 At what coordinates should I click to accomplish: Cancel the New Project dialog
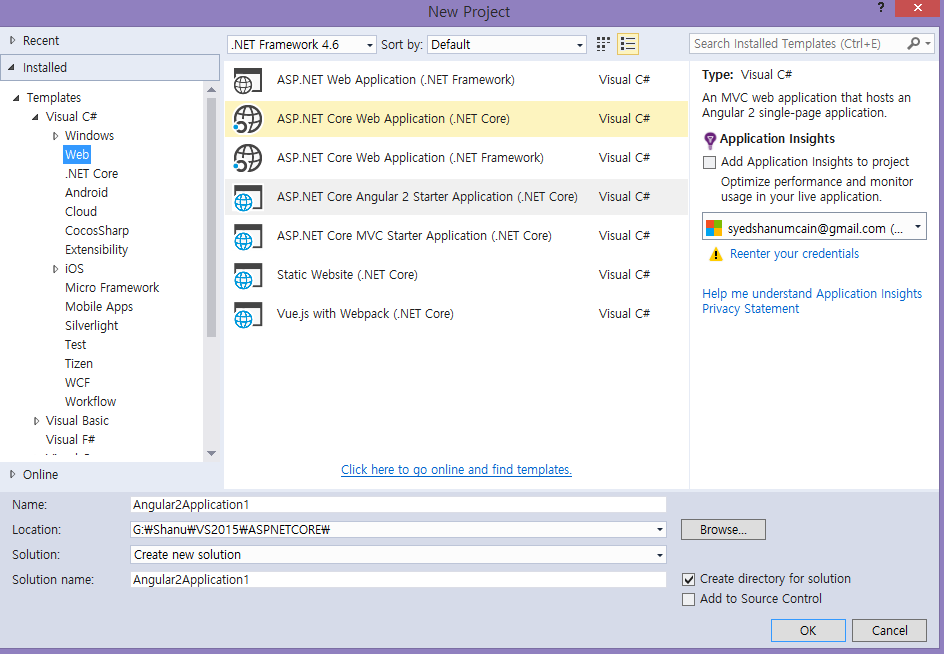tap(889, 631)
